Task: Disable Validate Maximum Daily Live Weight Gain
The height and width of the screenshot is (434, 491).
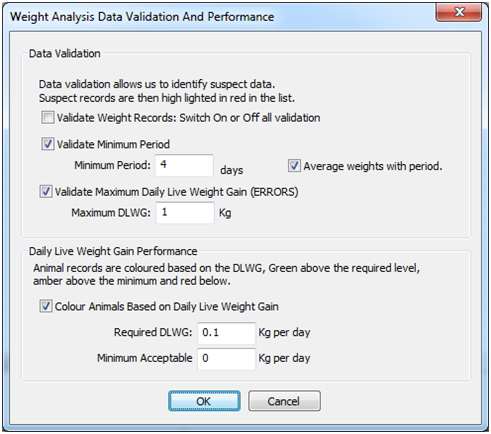Action: (x=46, y=192)
